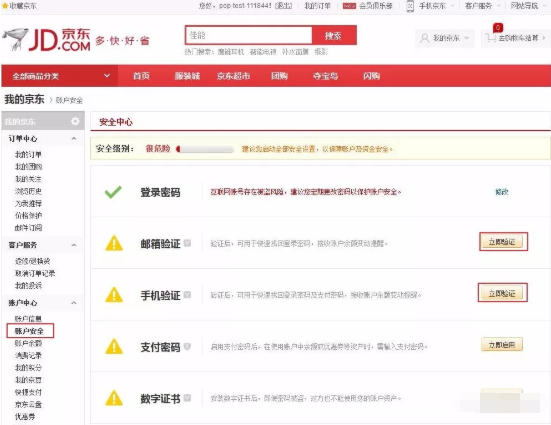
Task: Open 闪购 in the navigation bar
Action: [371, 76]
